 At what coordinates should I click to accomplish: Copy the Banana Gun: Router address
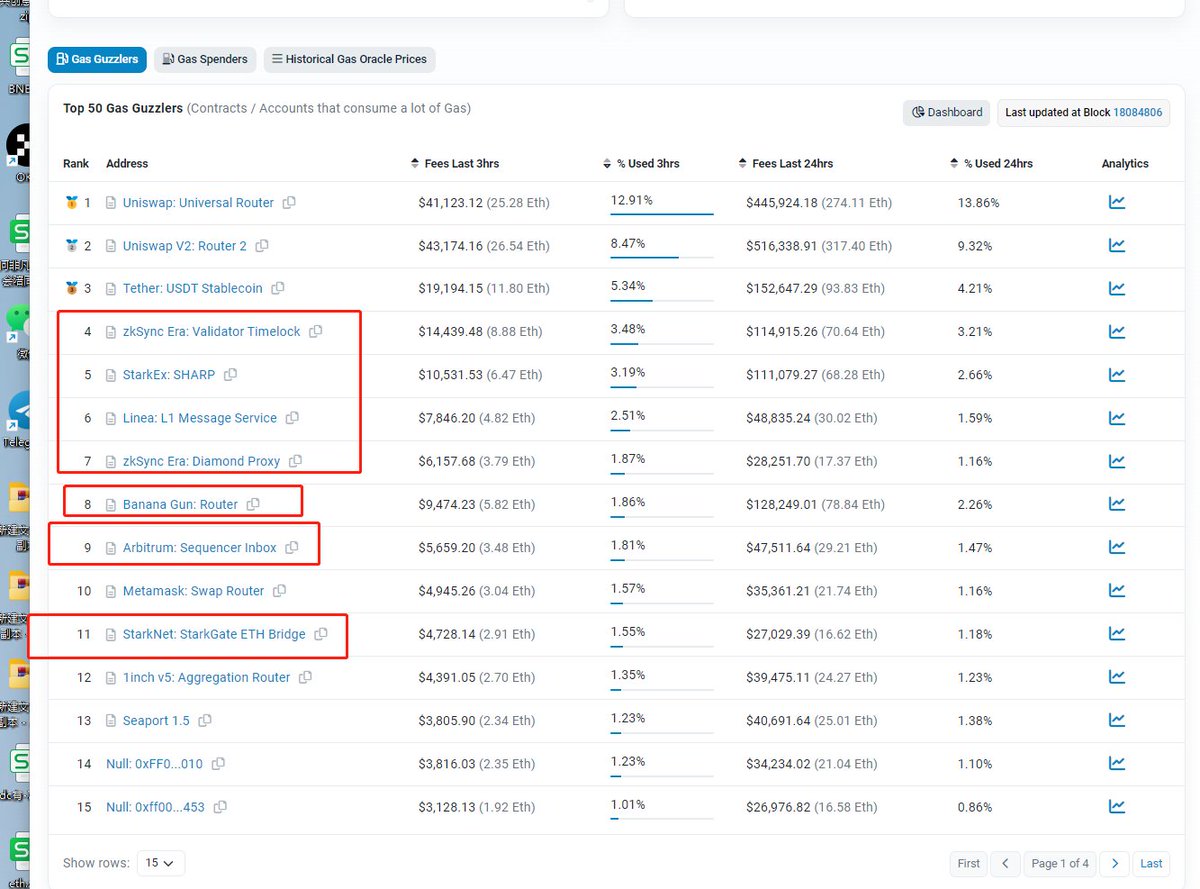coord(253,505)
